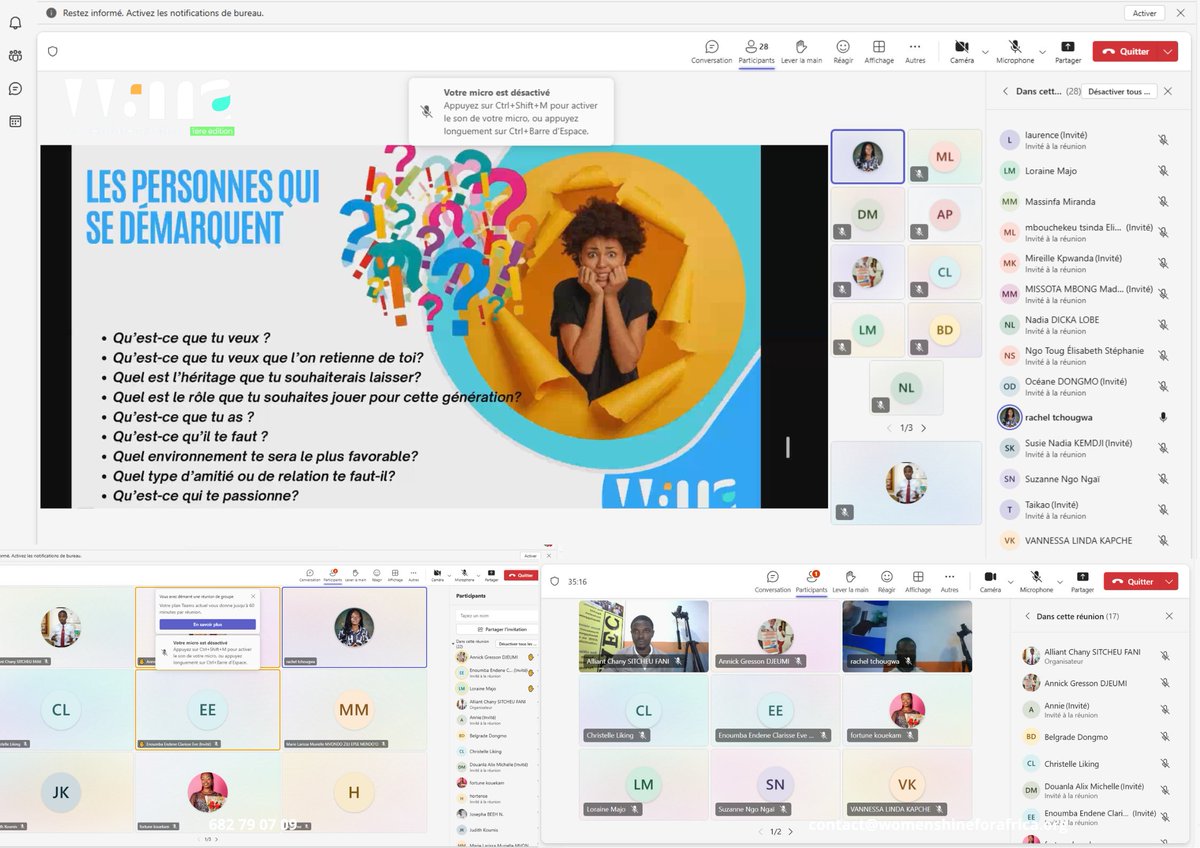Click the shield security icon top window
This screenshot has height=848, width=1200.
(x=53, y=52)
